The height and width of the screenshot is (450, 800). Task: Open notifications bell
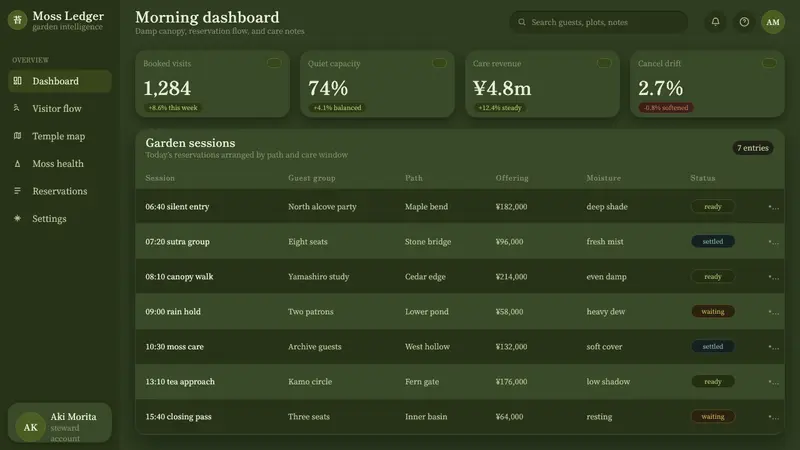click(715, 22)
